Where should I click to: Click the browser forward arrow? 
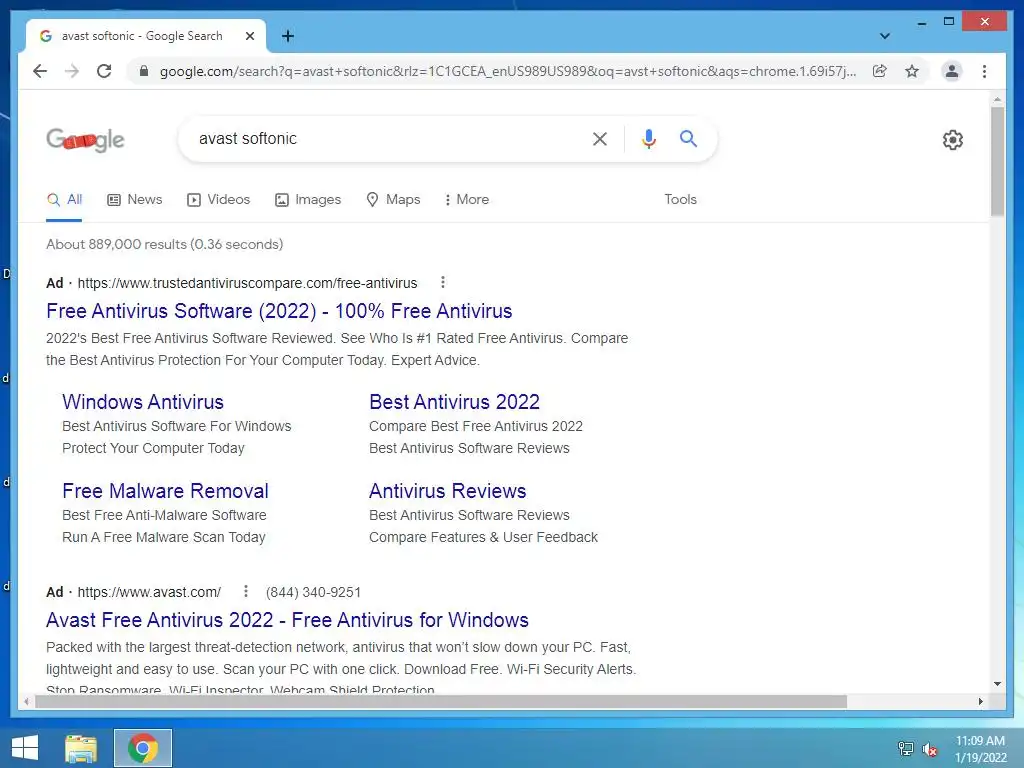[72, 71]
